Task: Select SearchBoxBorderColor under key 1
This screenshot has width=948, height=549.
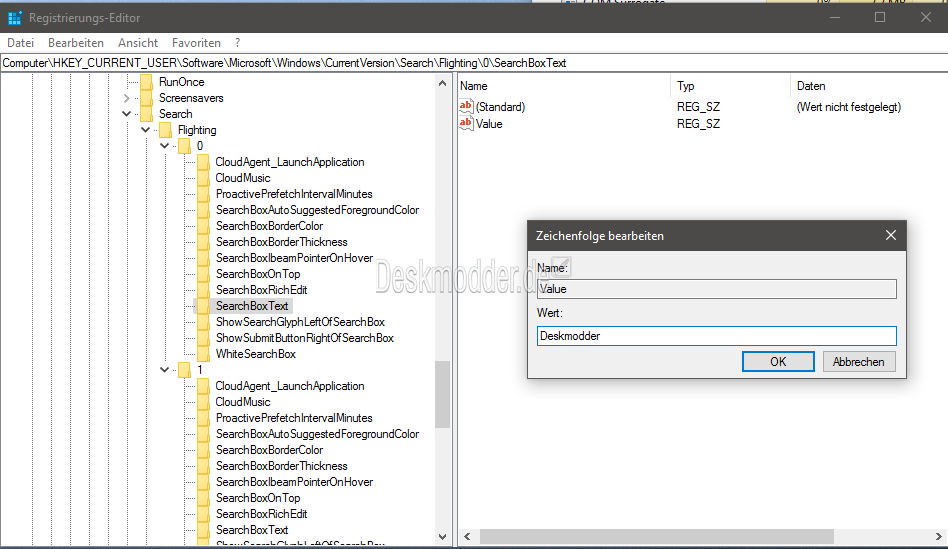Action: tap(269, 450)
